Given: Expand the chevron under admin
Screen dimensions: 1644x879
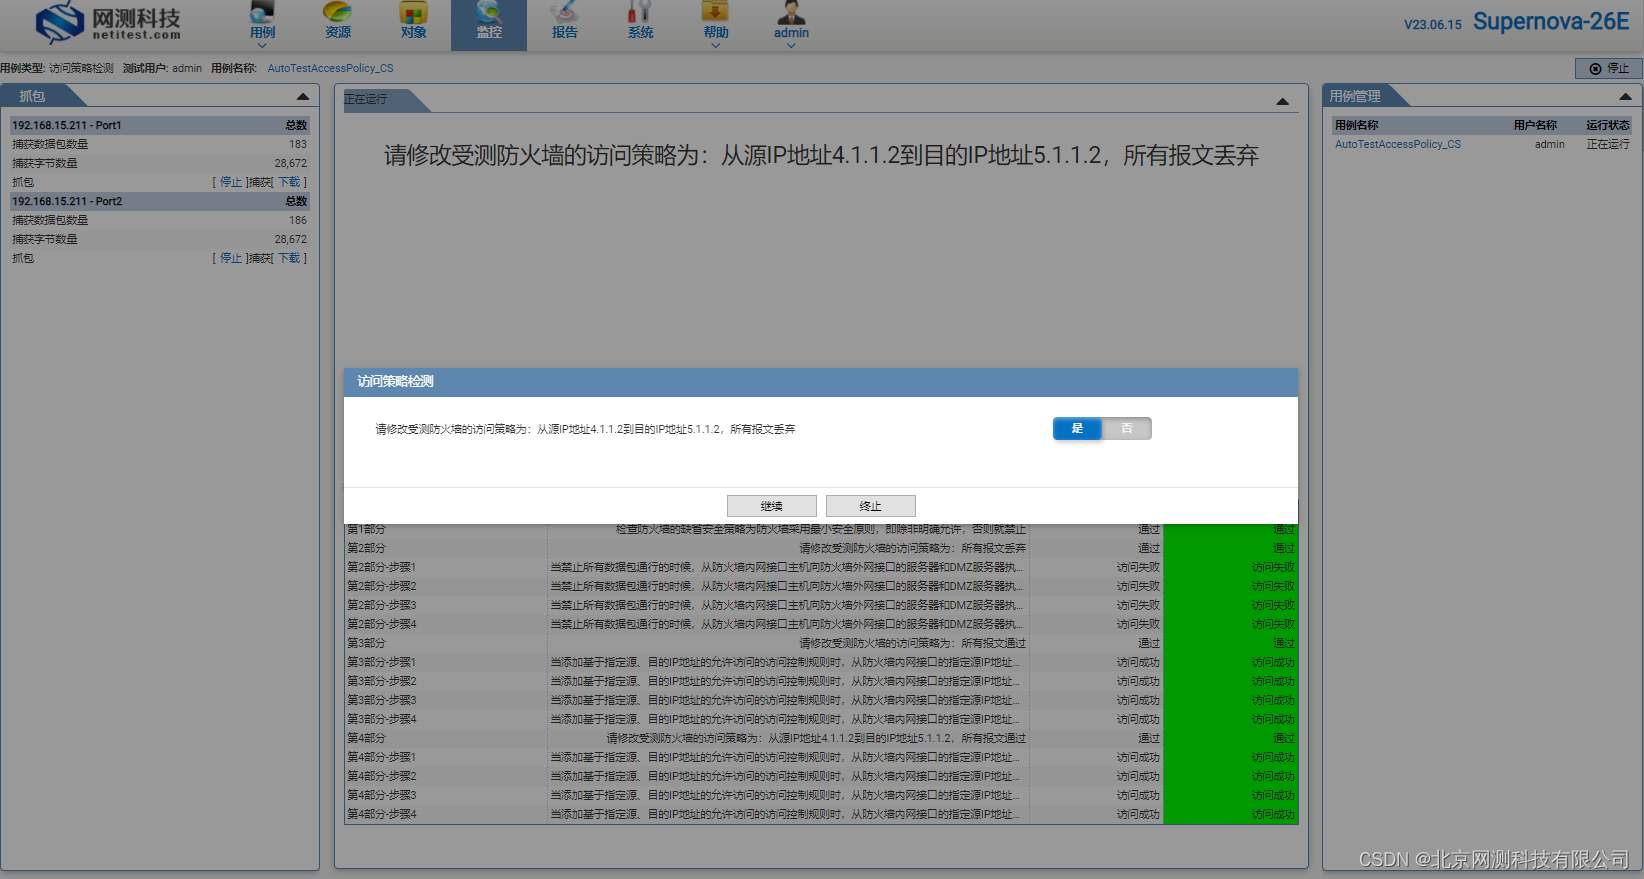Looking at the screenshot, I should 791,45.
